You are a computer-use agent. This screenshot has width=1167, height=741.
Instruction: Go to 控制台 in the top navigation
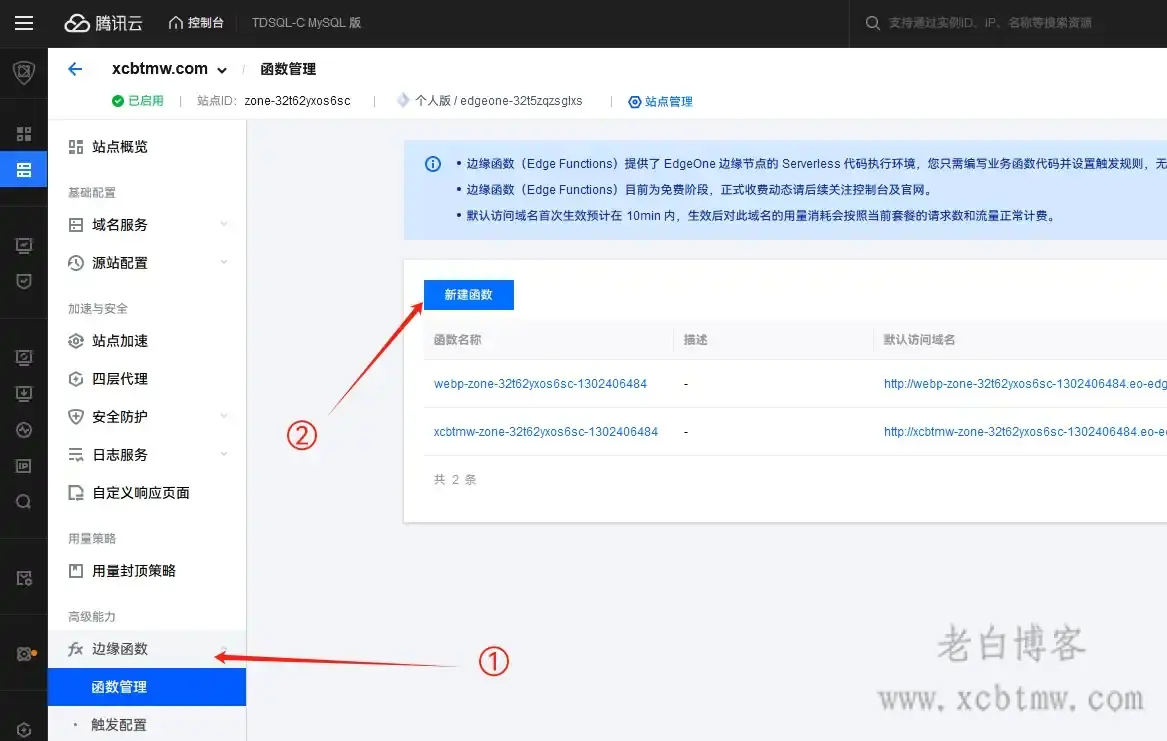click(196, 23)
